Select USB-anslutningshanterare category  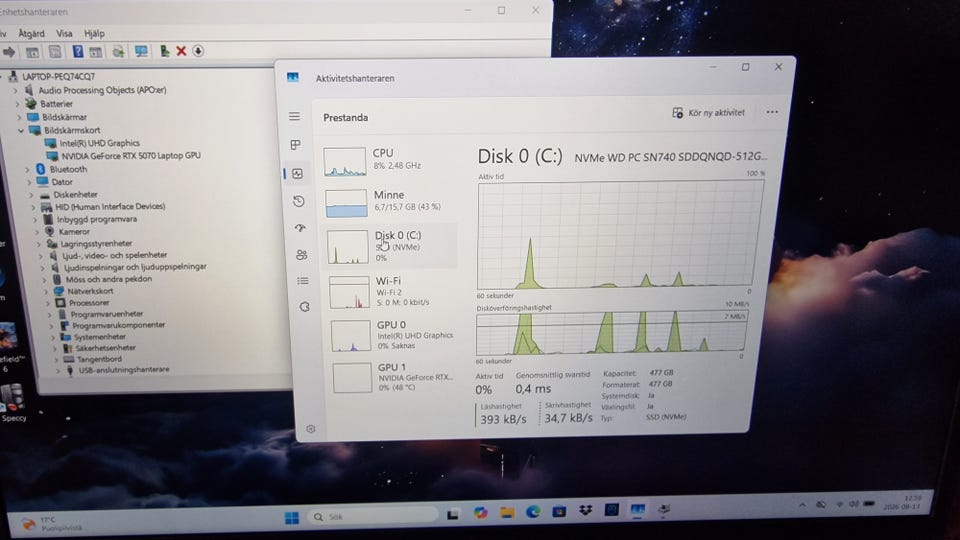click(124, 370)
